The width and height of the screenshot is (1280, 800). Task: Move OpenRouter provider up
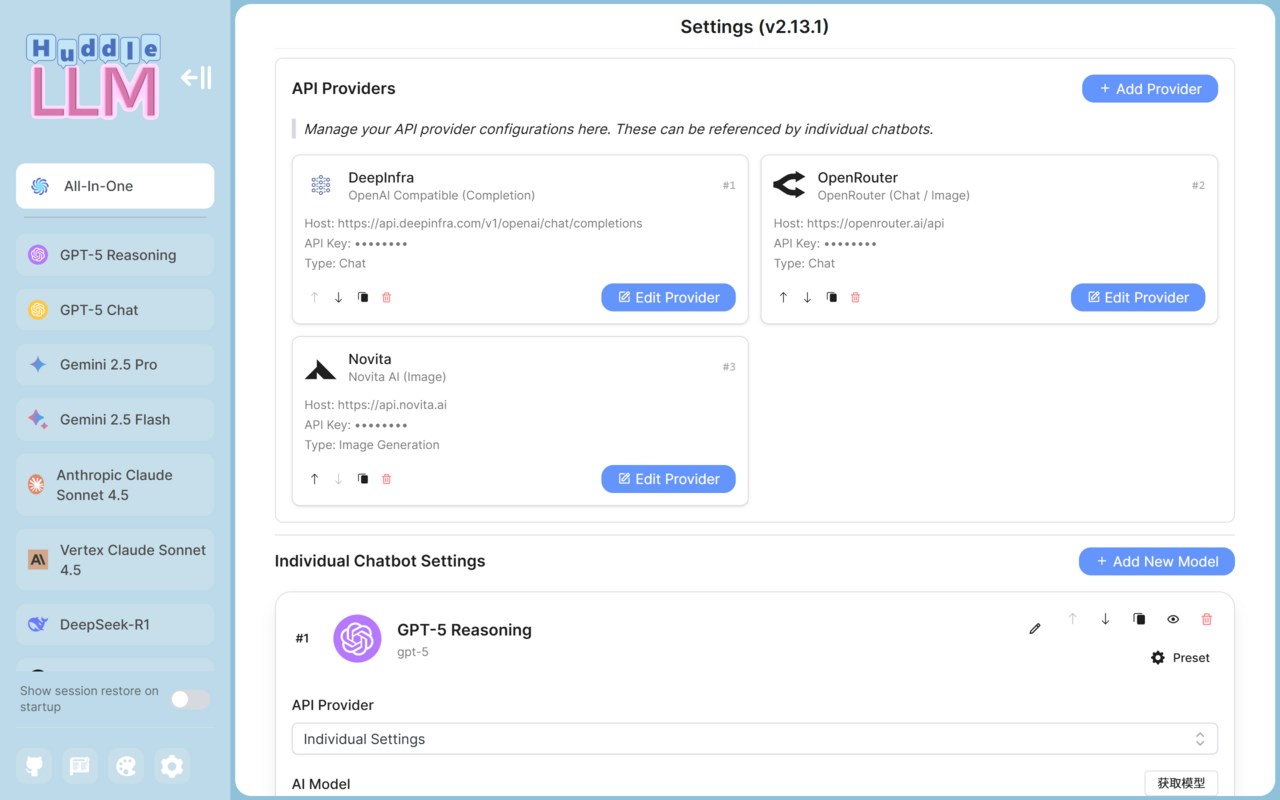click(783, 297)
